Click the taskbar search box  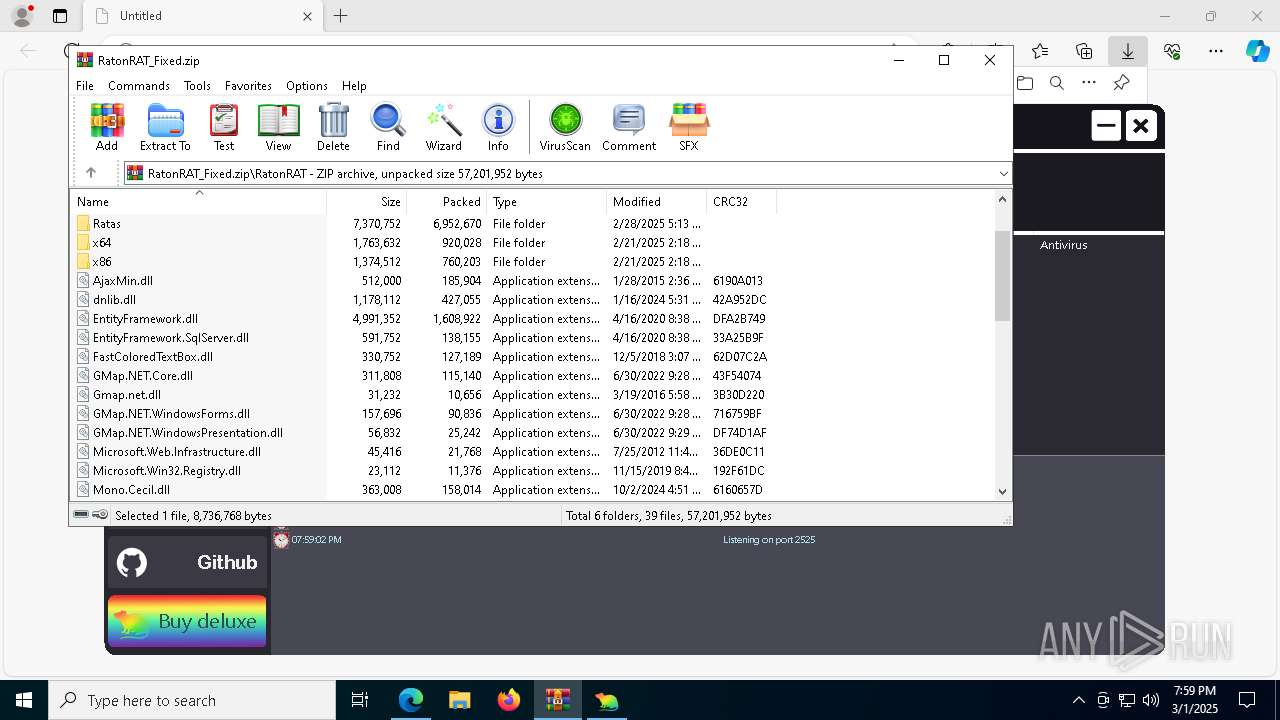[x=192, y=700]
